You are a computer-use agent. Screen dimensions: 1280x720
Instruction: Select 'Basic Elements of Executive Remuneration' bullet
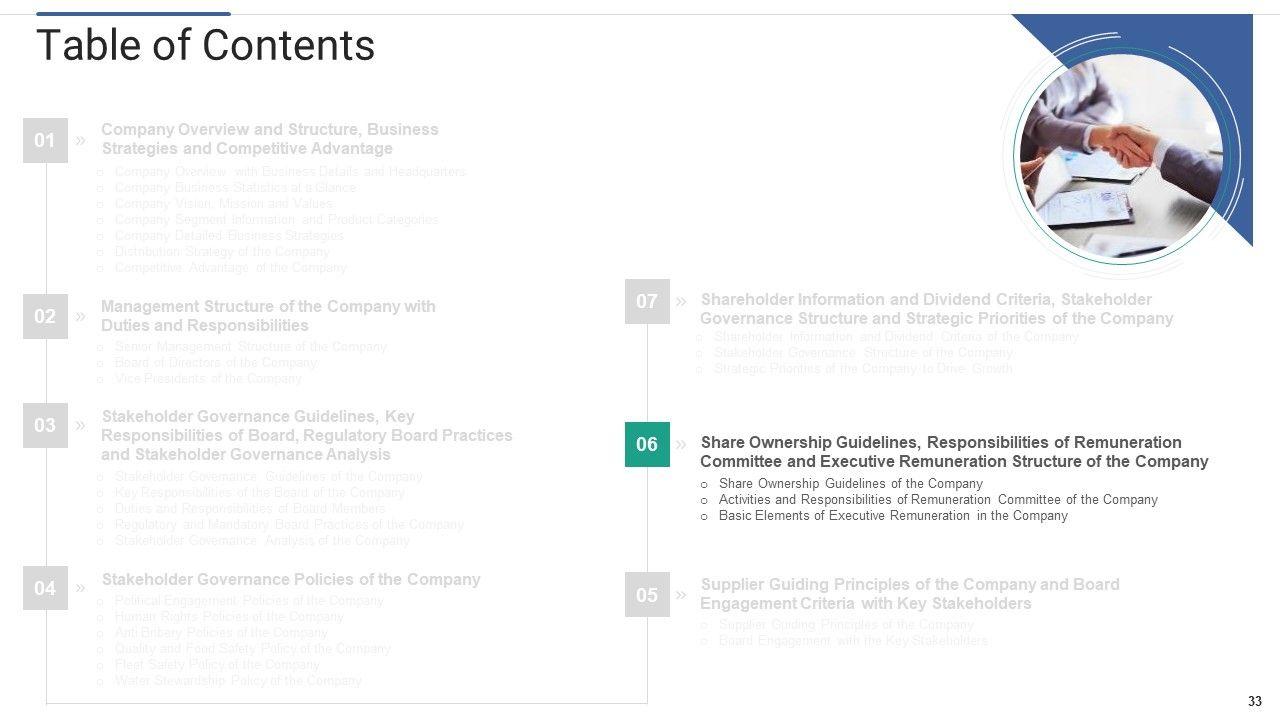893,516
